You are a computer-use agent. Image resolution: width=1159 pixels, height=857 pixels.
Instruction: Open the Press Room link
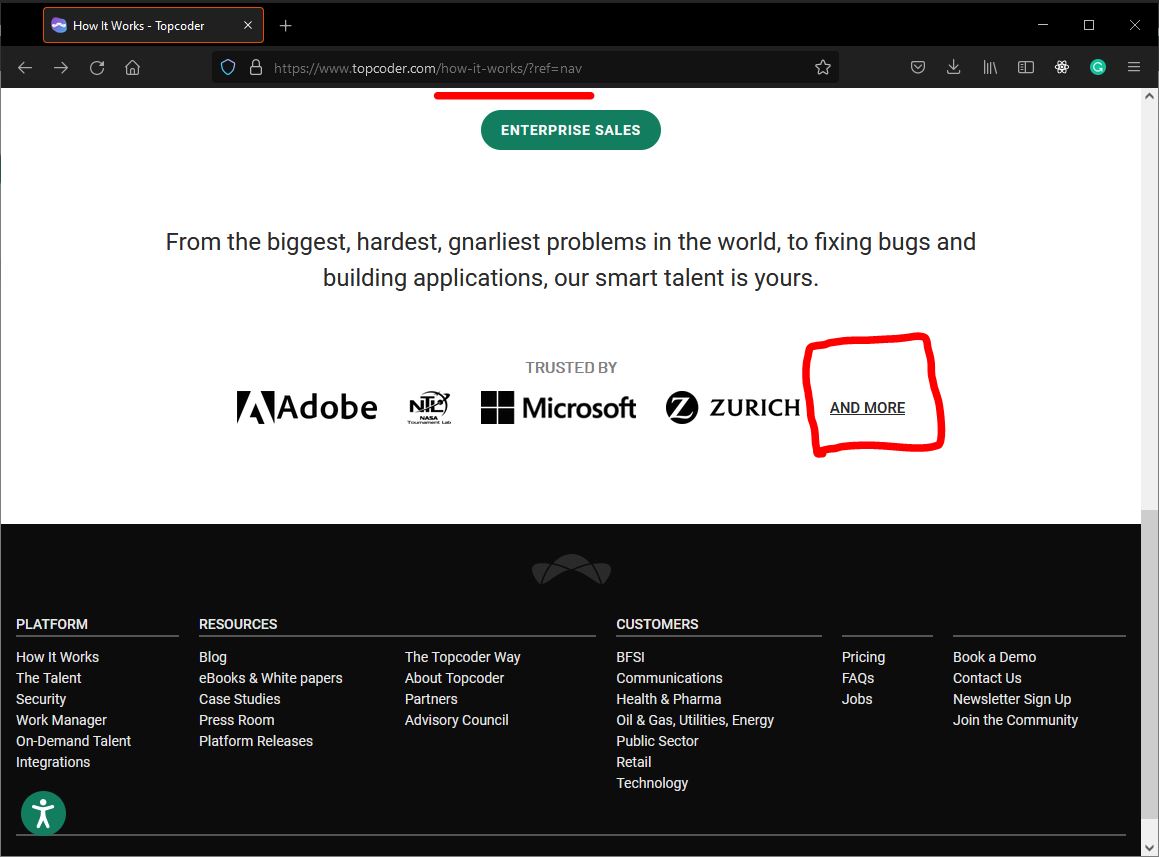[237, 719]
